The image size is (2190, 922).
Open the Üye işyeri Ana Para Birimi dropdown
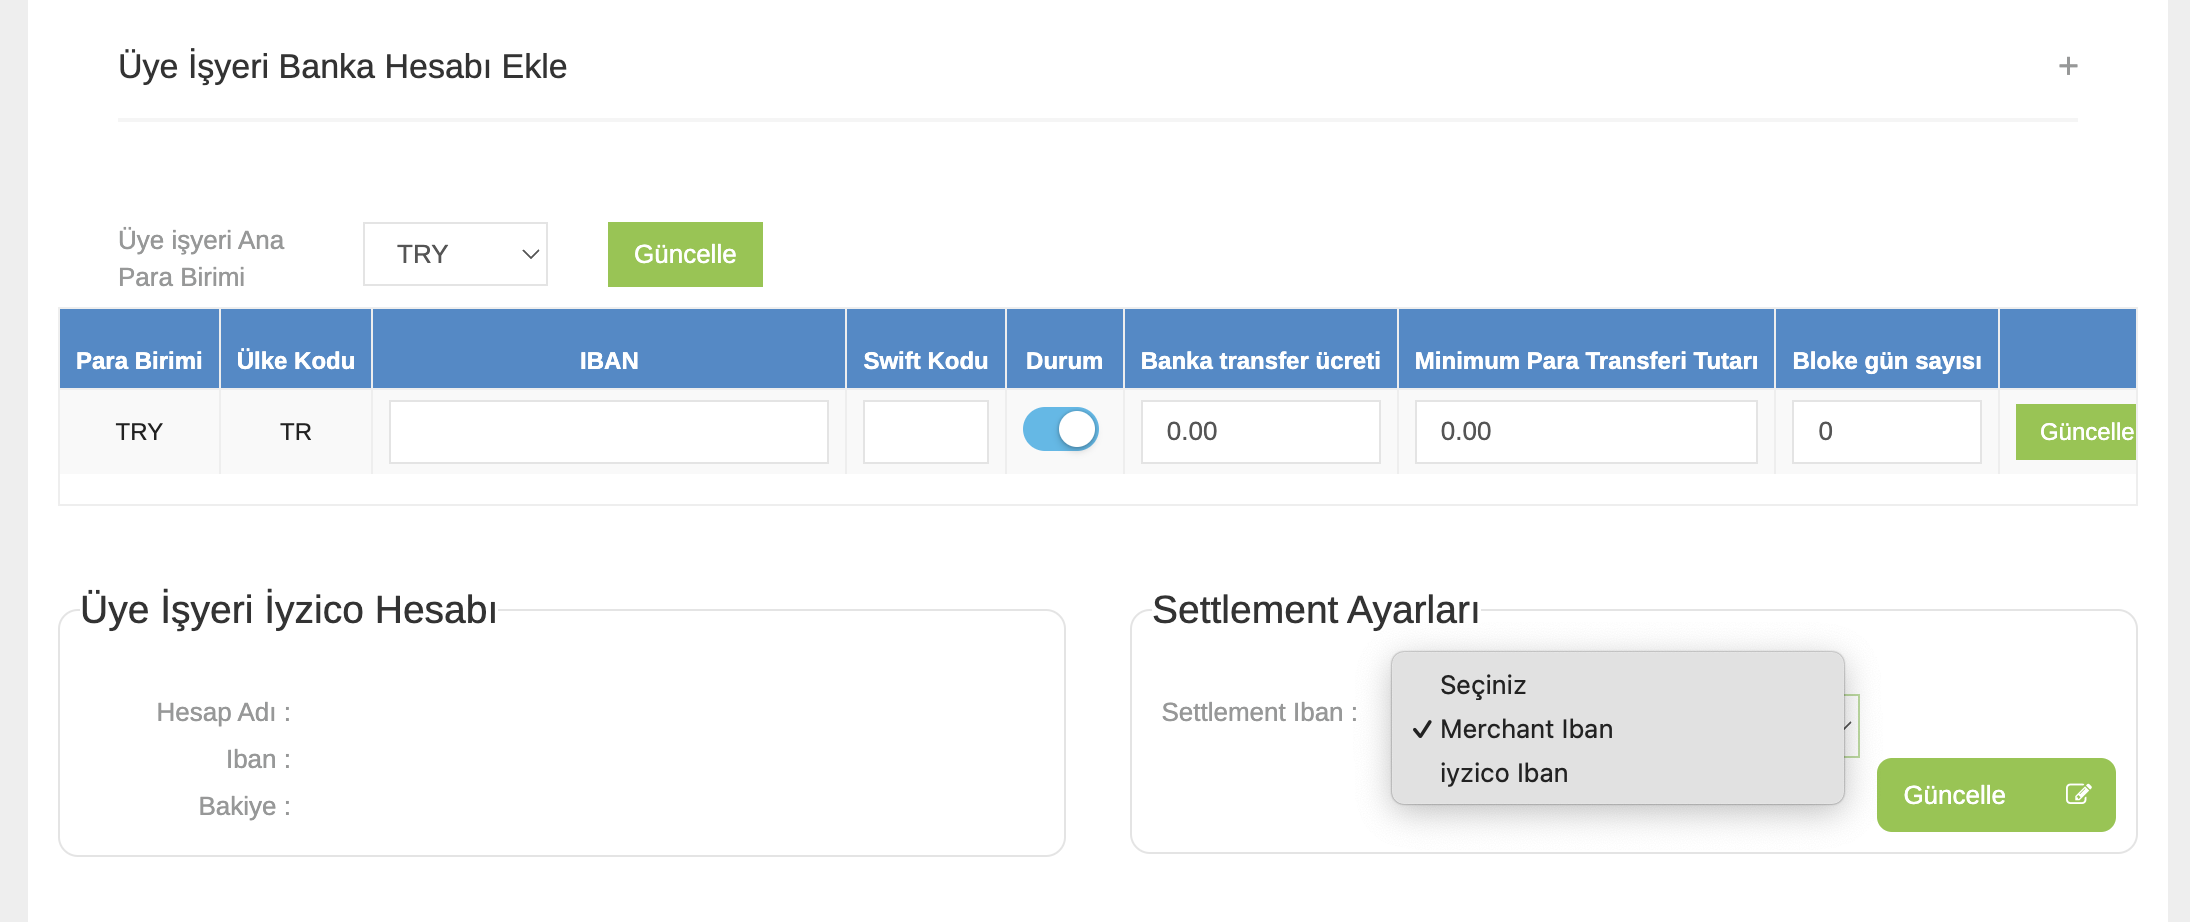(x=455, y=254)
